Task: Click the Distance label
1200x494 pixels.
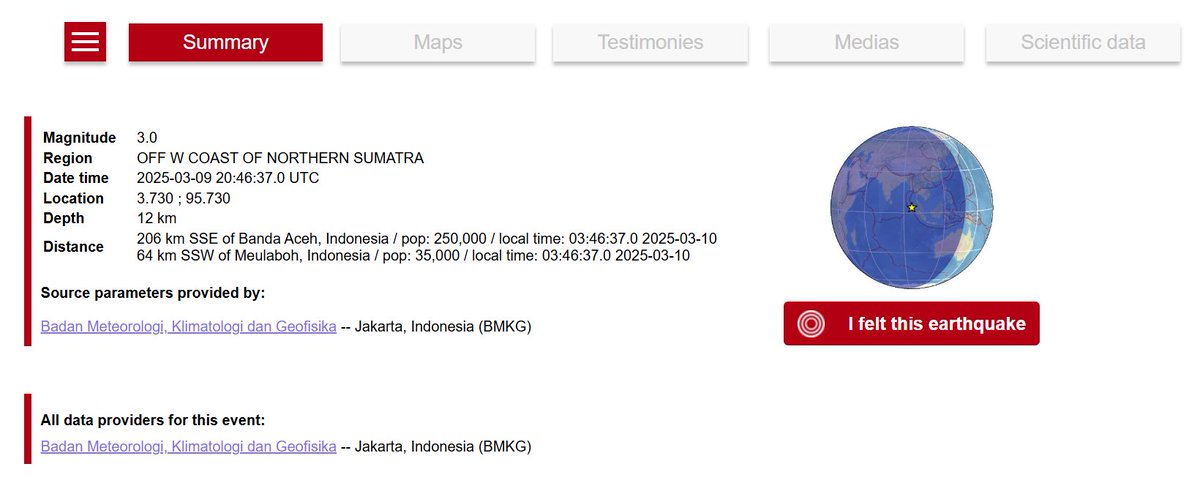Action: [73, 247]
